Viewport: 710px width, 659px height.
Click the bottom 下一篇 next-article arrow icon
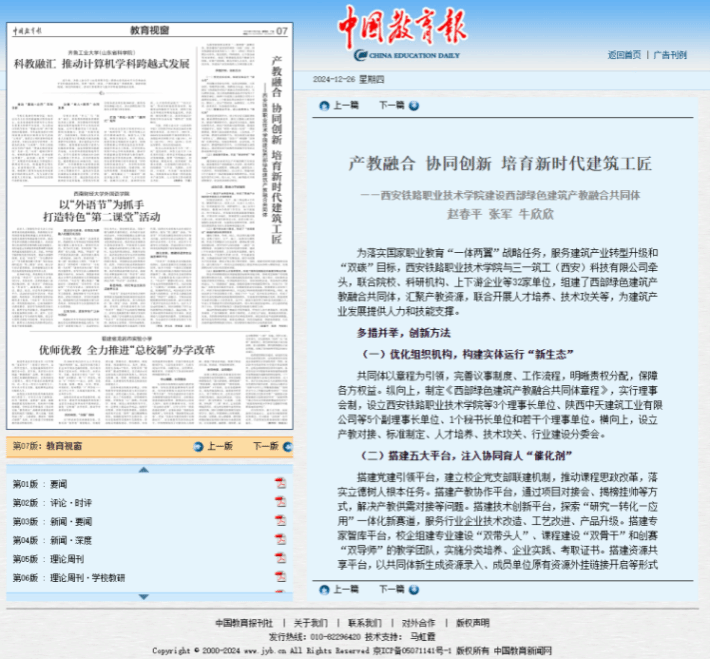click(x=414, y=590)
